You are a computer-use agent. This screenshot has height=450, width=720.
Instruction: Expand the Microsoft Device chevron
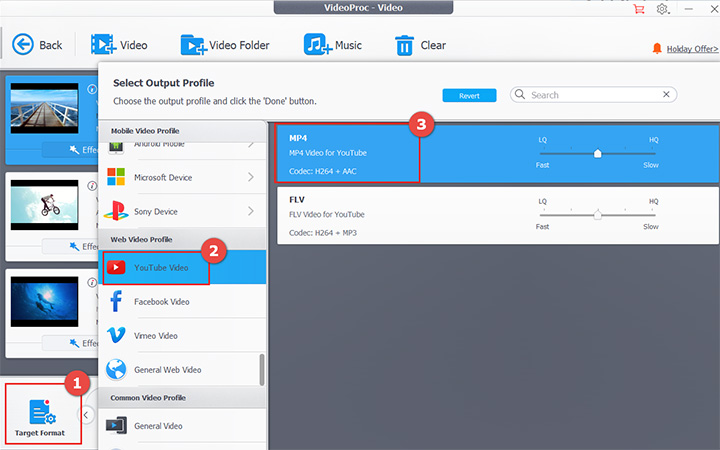(x=251, y=177)
